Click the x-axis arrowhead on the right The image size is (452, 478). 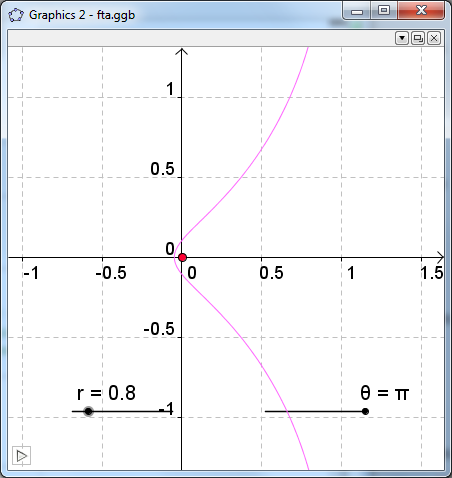pos(440,257)
